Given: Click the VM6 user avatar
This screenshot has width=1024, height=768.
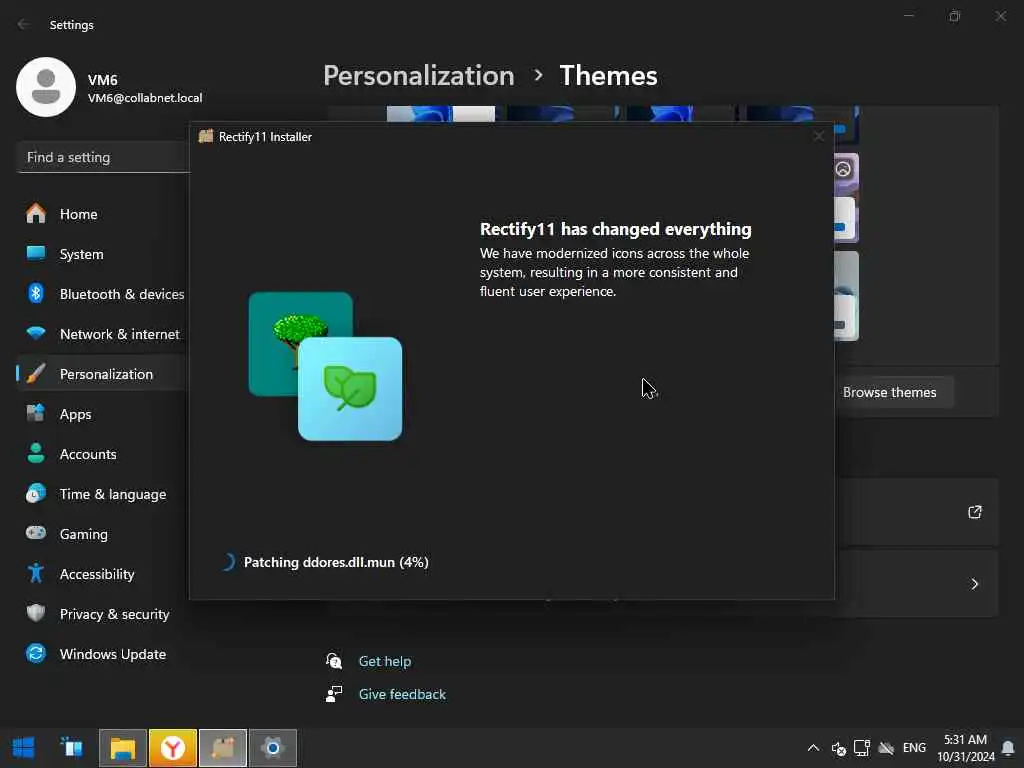Looking at the screenshot, I should pyautogui.click(x=46, y=87).
